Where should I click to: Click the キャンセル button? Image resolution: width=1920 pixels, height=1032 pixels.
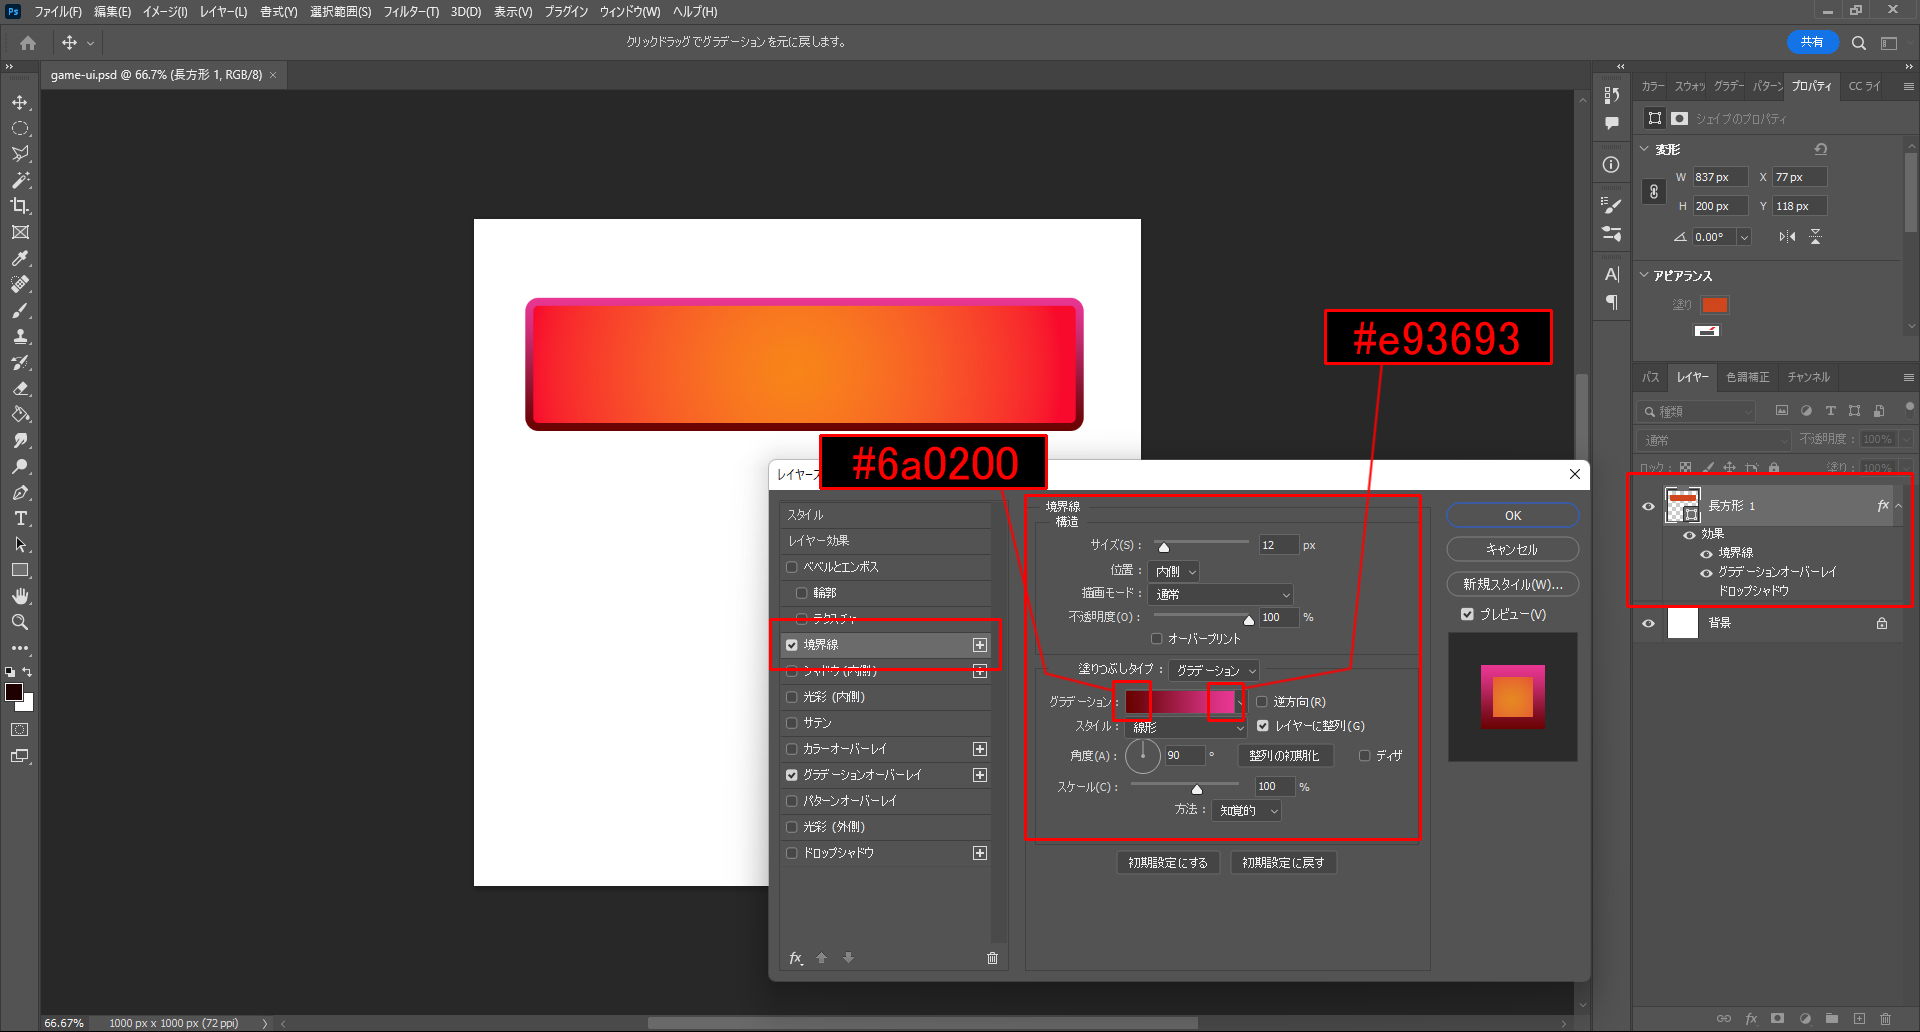(1512, 550)
